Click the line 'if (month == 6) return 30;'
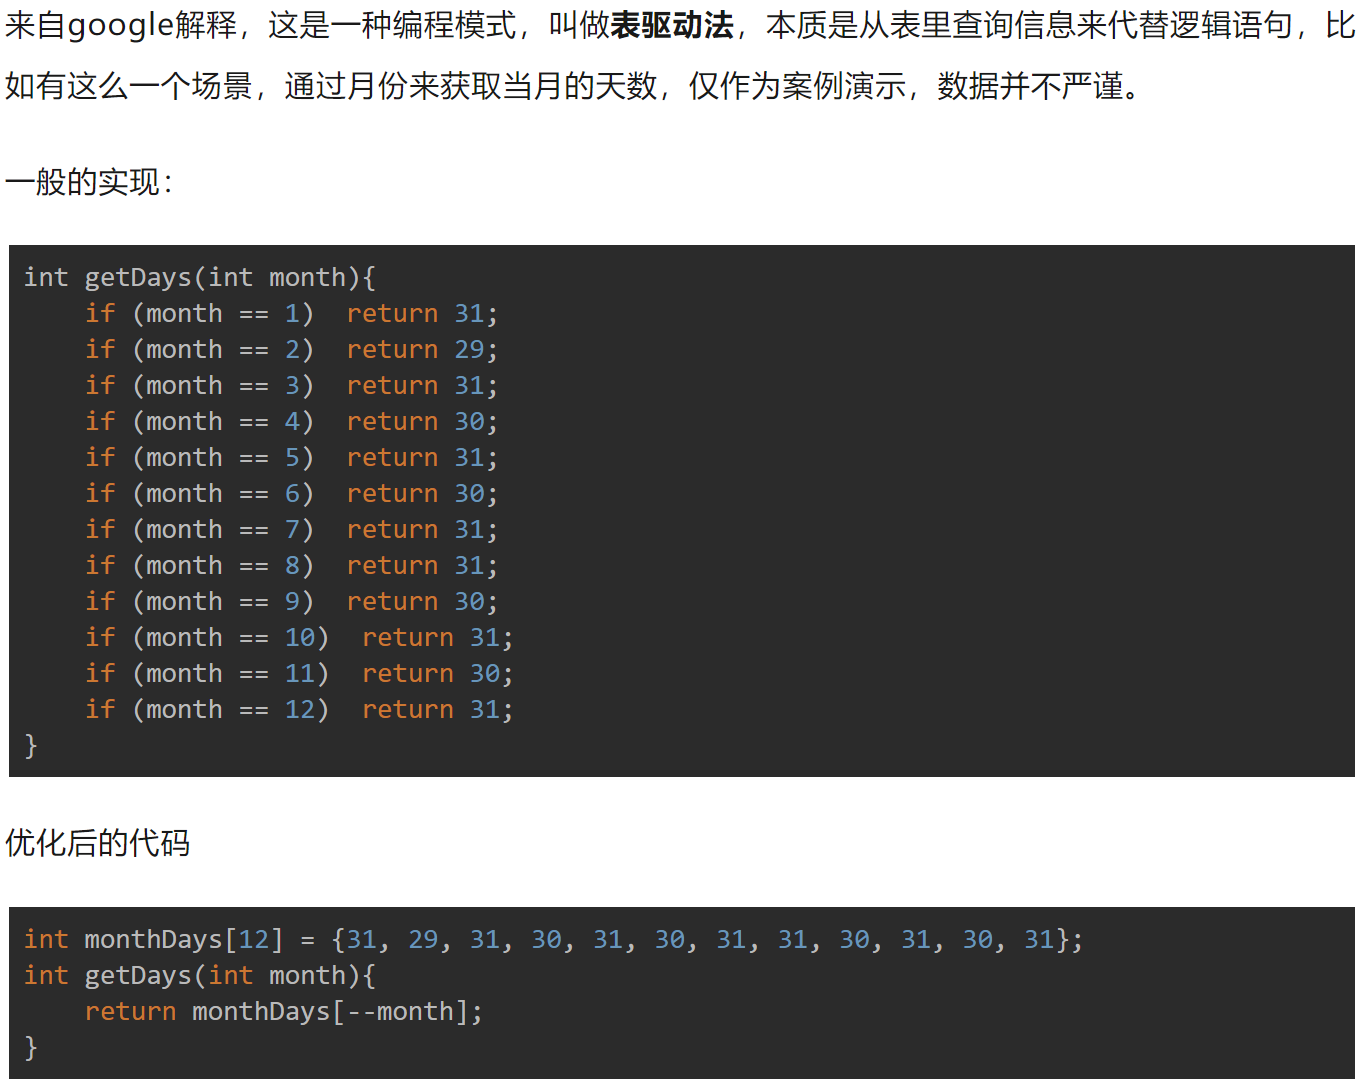The width and height of the screenshot is (1364, 1088). tap(291, 493)
